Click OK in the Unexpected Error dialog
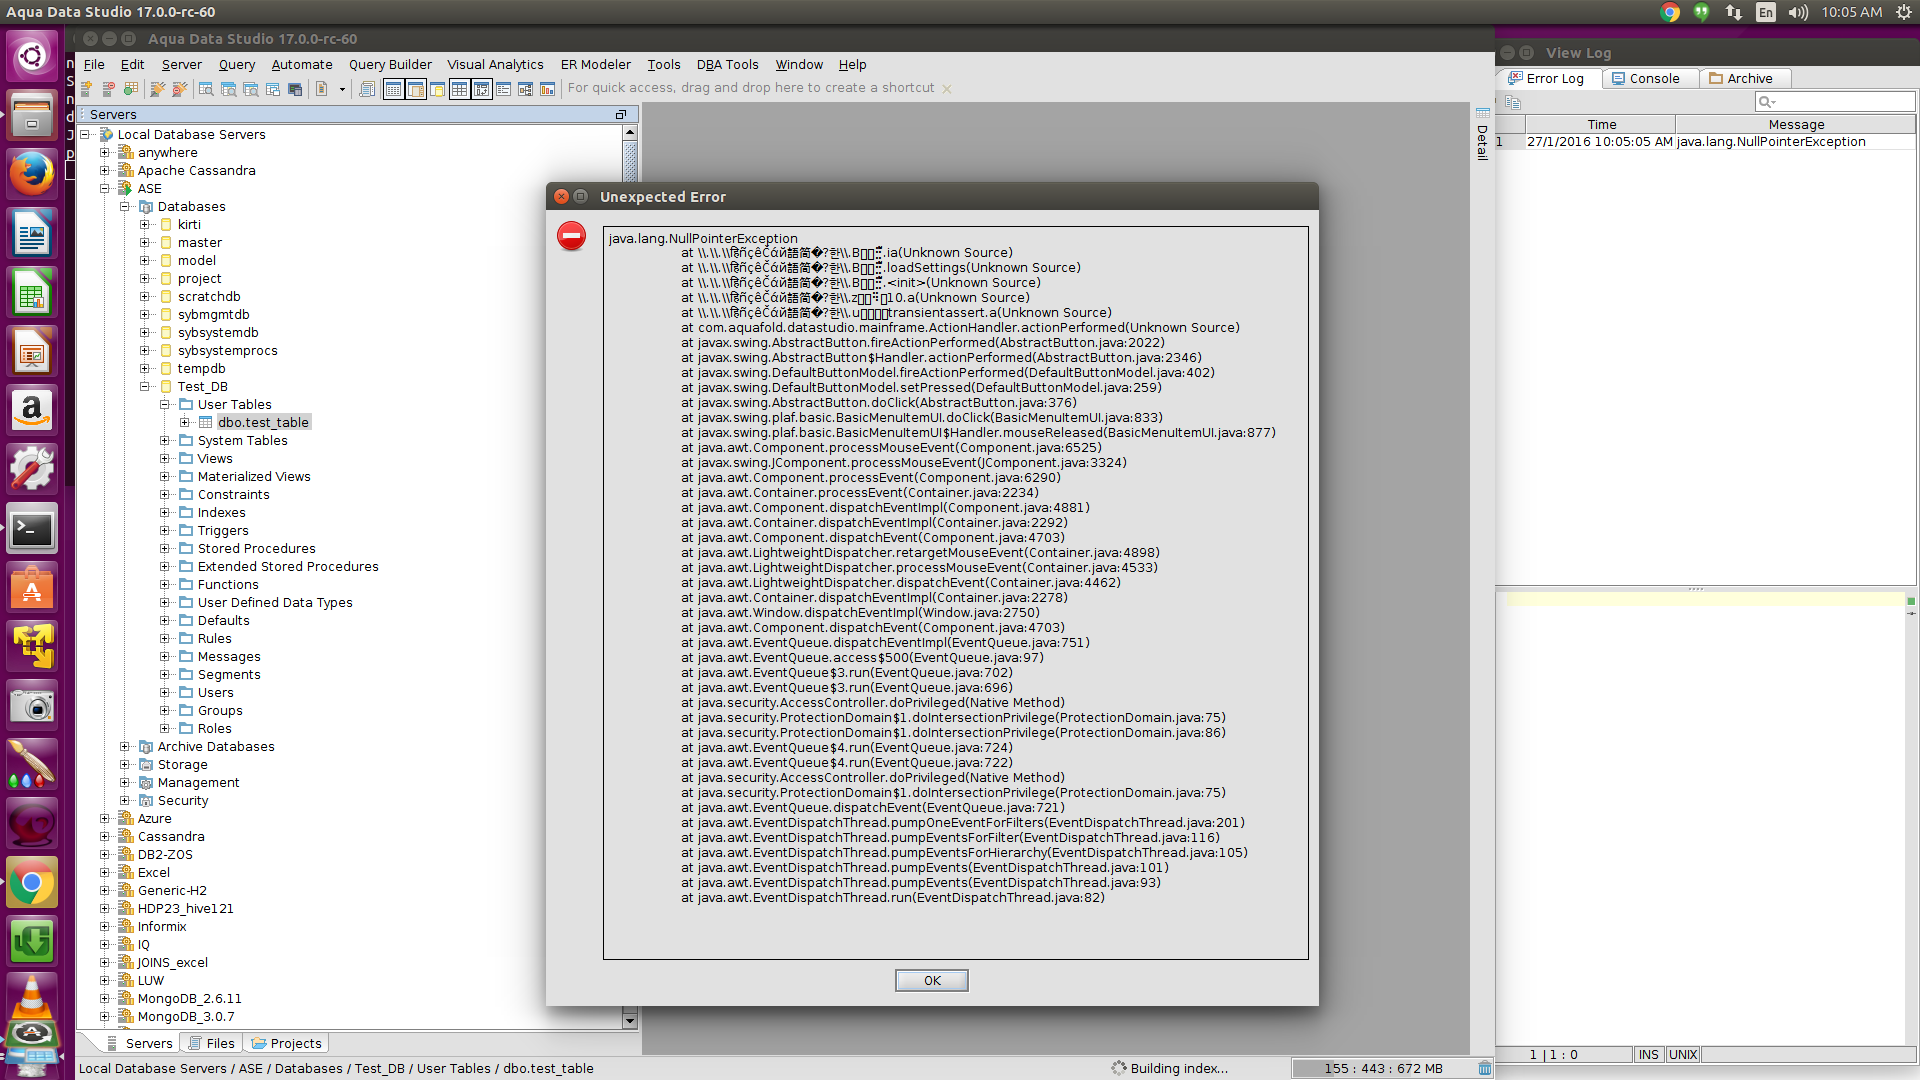The image size is (1920, 1080). pyautogui.click(x=932, y=980)
